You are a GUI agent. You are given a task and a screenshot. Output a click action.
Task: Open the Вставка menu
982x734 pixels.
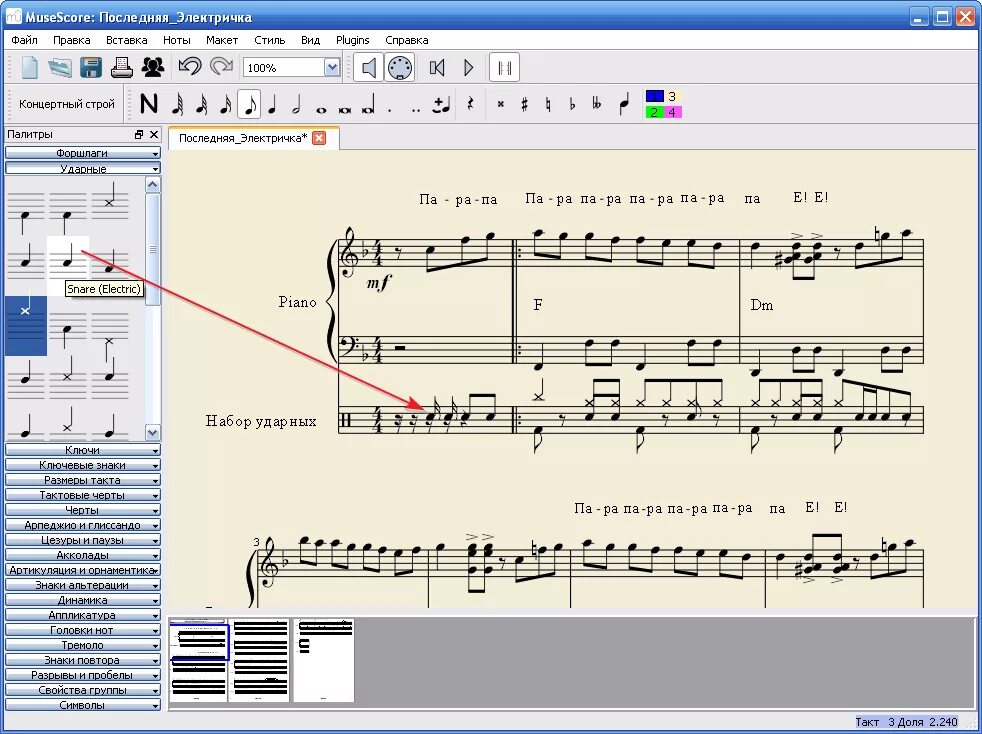(x=127, y=40)
